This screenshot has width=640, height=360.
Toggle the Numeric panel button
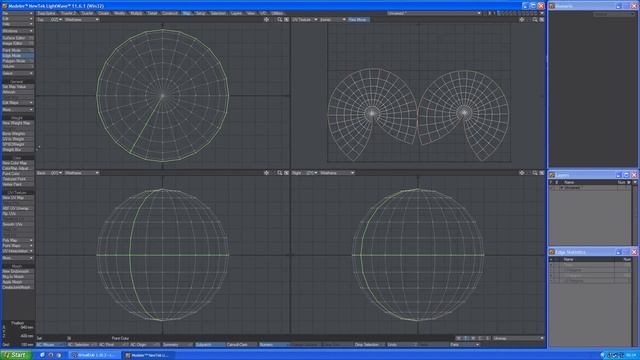point(274,345)
